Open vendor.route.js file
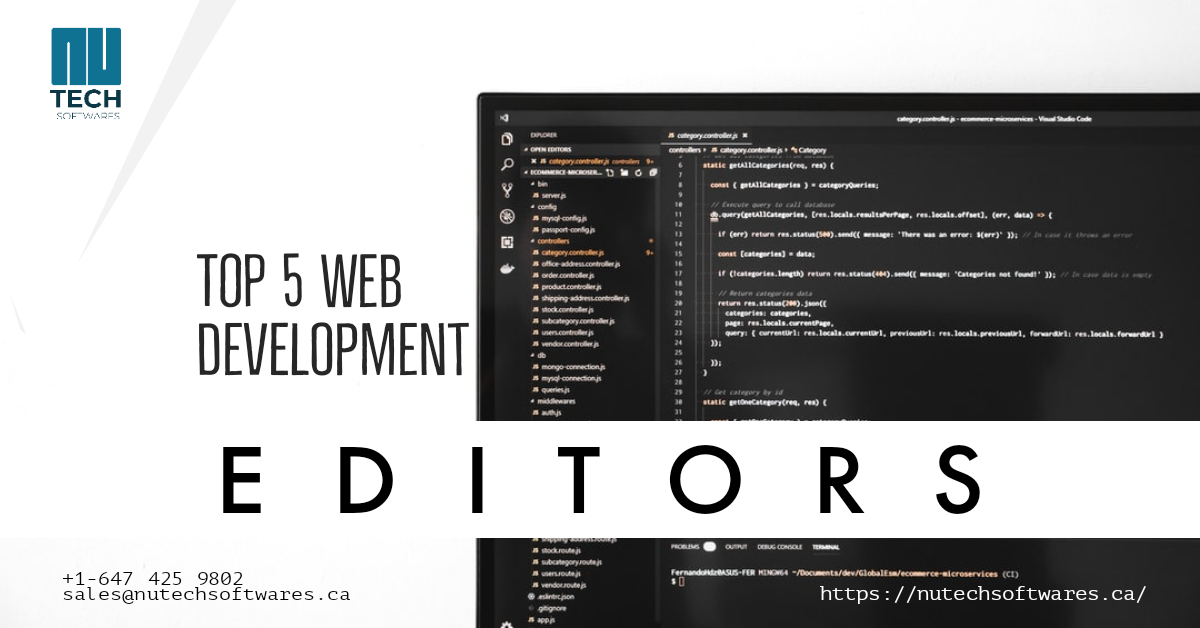The height and width of the screenshot is (628, 1200). [558, 585]
